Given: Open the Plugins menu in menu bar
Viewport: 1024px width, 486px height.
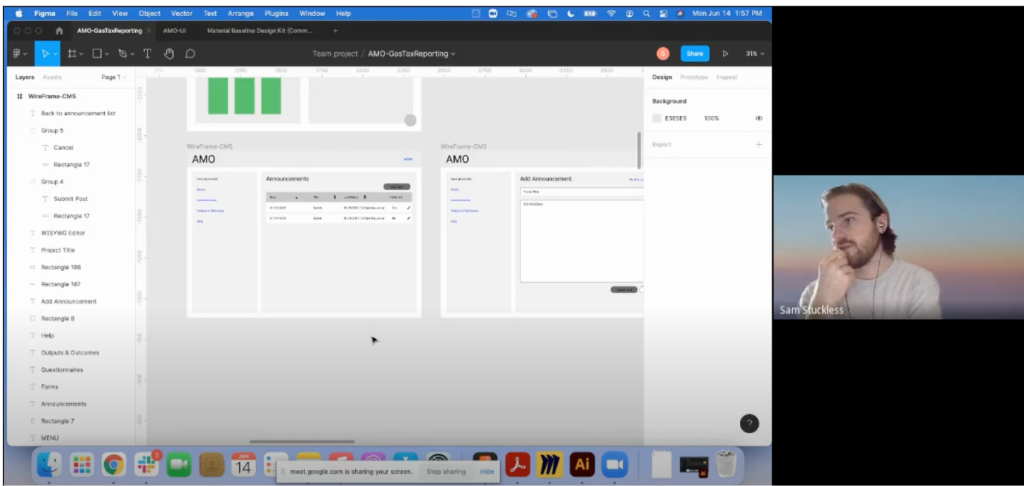Looking at the screenshot, I should pos(277,13).
